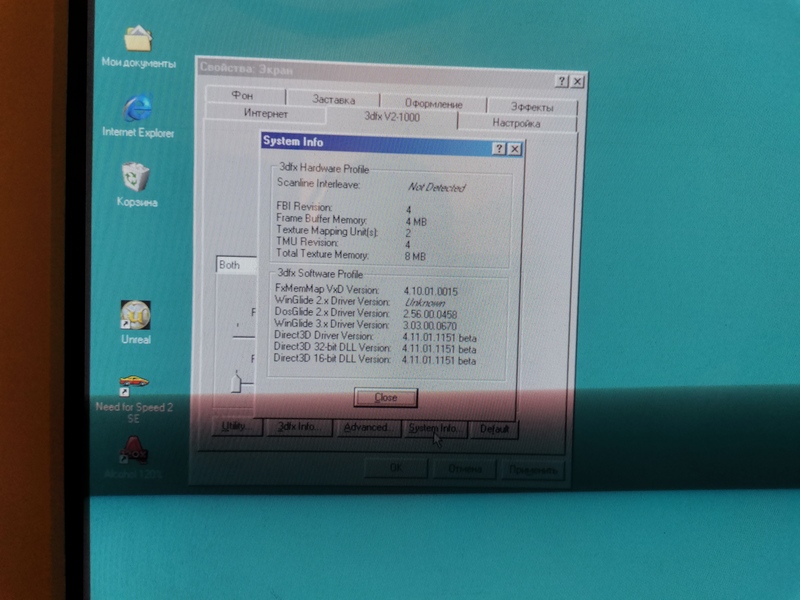
Task: Click the System Info help question-mark button
Action: (x=498, y=148)
